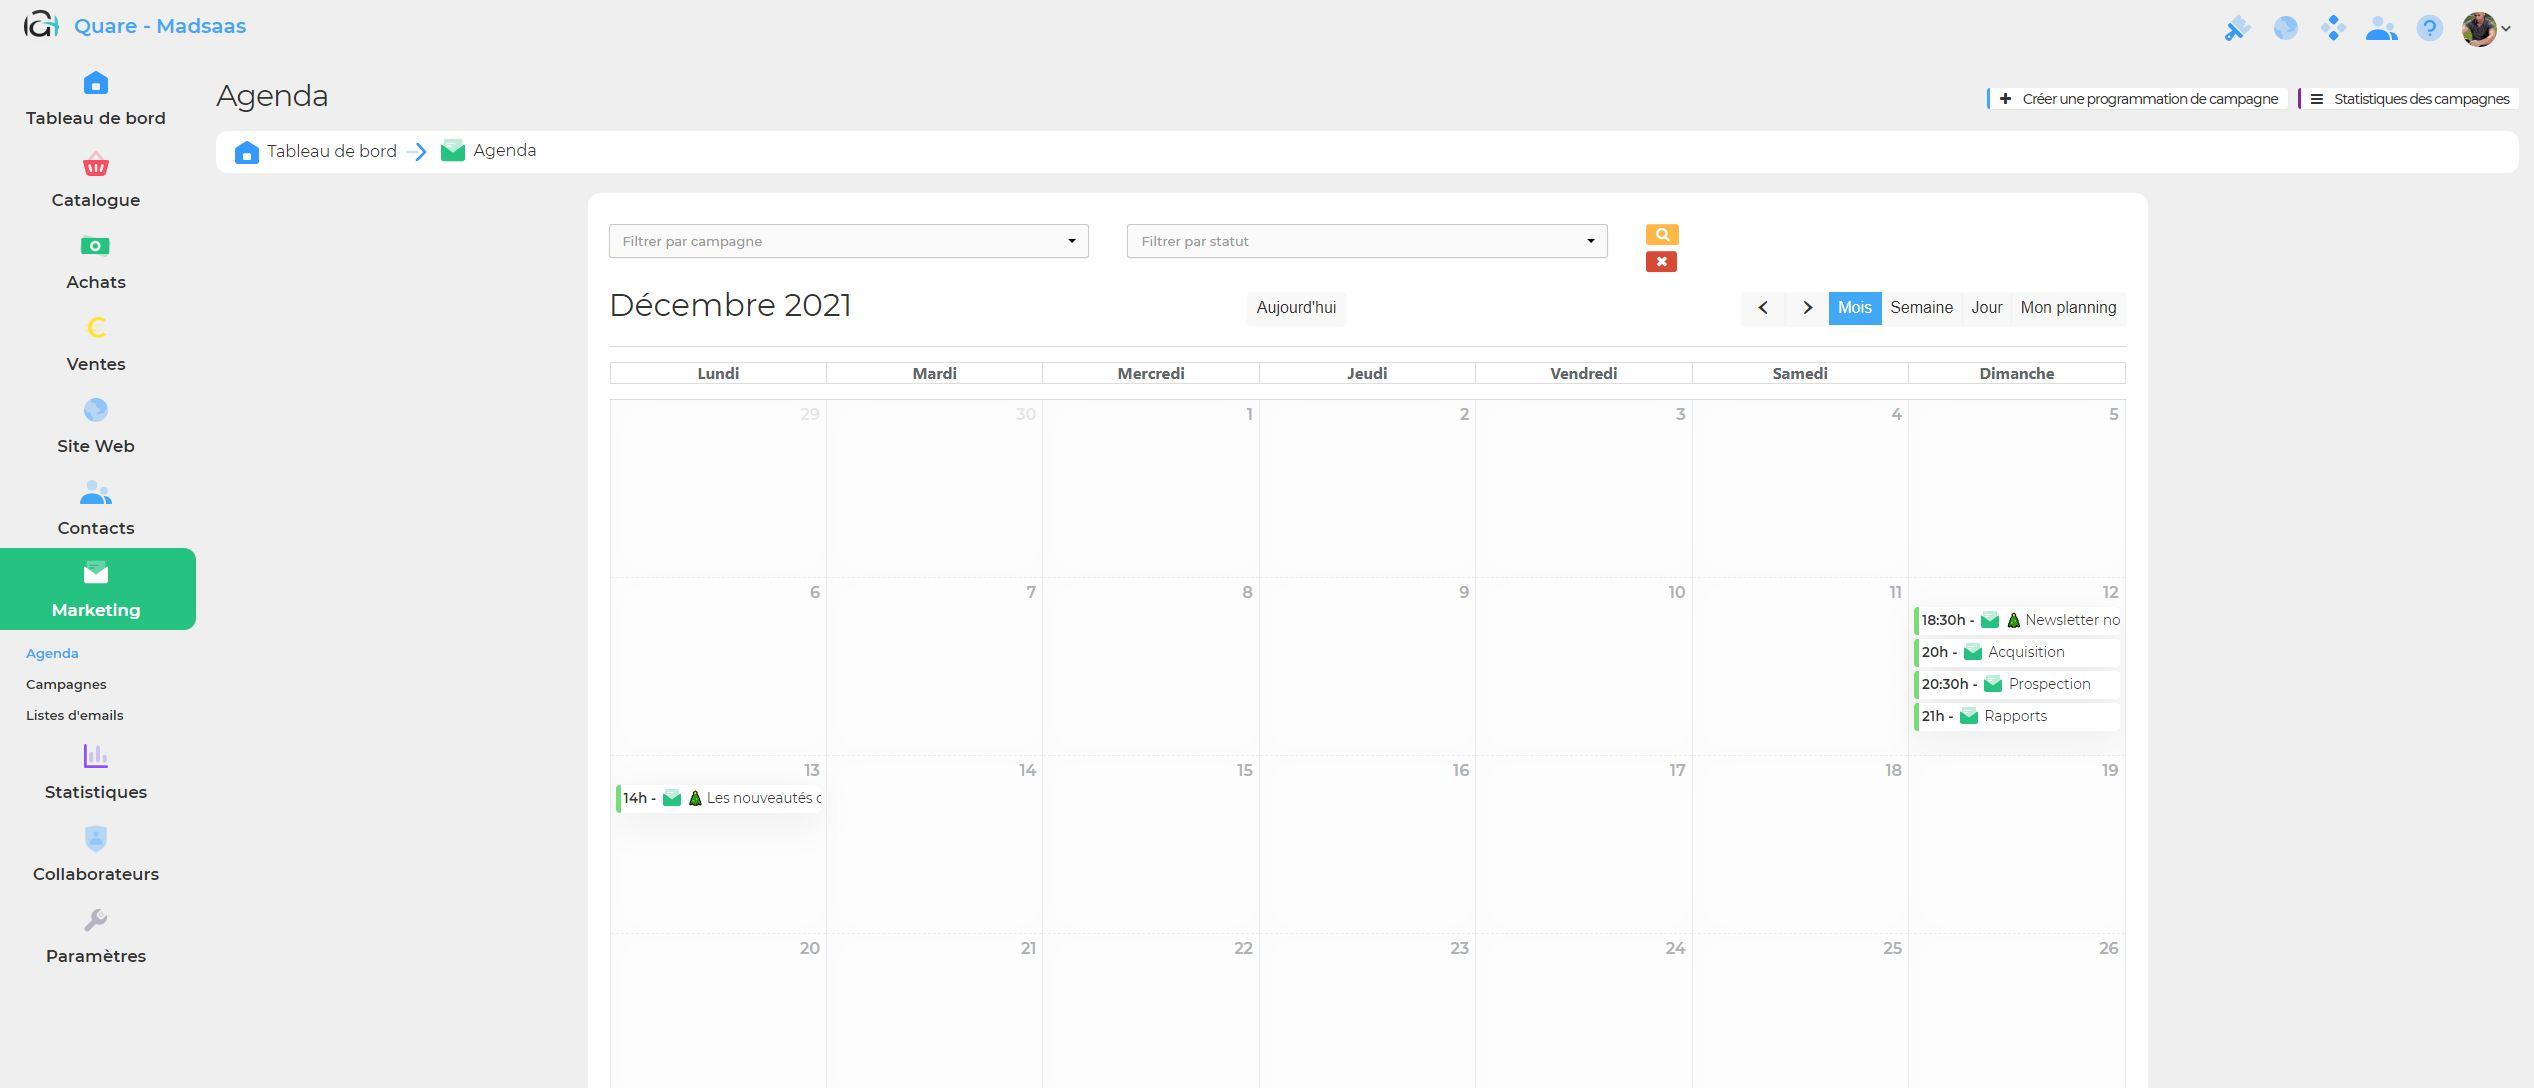Click the Jeudi column header
Viewport: 2534px width, 1088px height.
pos(1367,373)
